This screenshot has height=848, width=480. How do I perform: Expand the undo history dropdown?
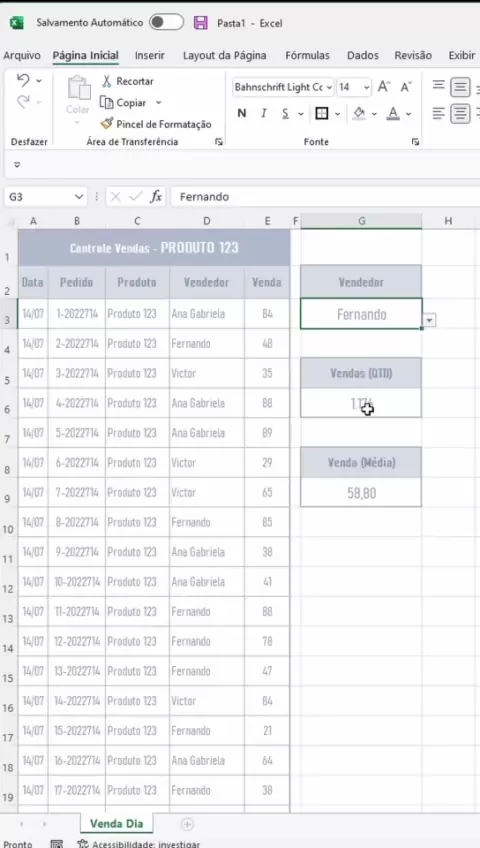coord(39,81)
